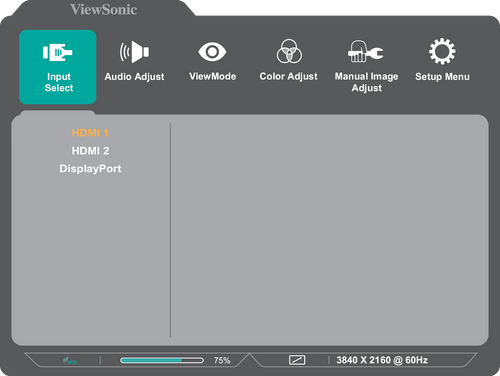This screenshot has height=376, width=500.
Task: Open Audio Adjust speaker icon
Action: (134, 52)
